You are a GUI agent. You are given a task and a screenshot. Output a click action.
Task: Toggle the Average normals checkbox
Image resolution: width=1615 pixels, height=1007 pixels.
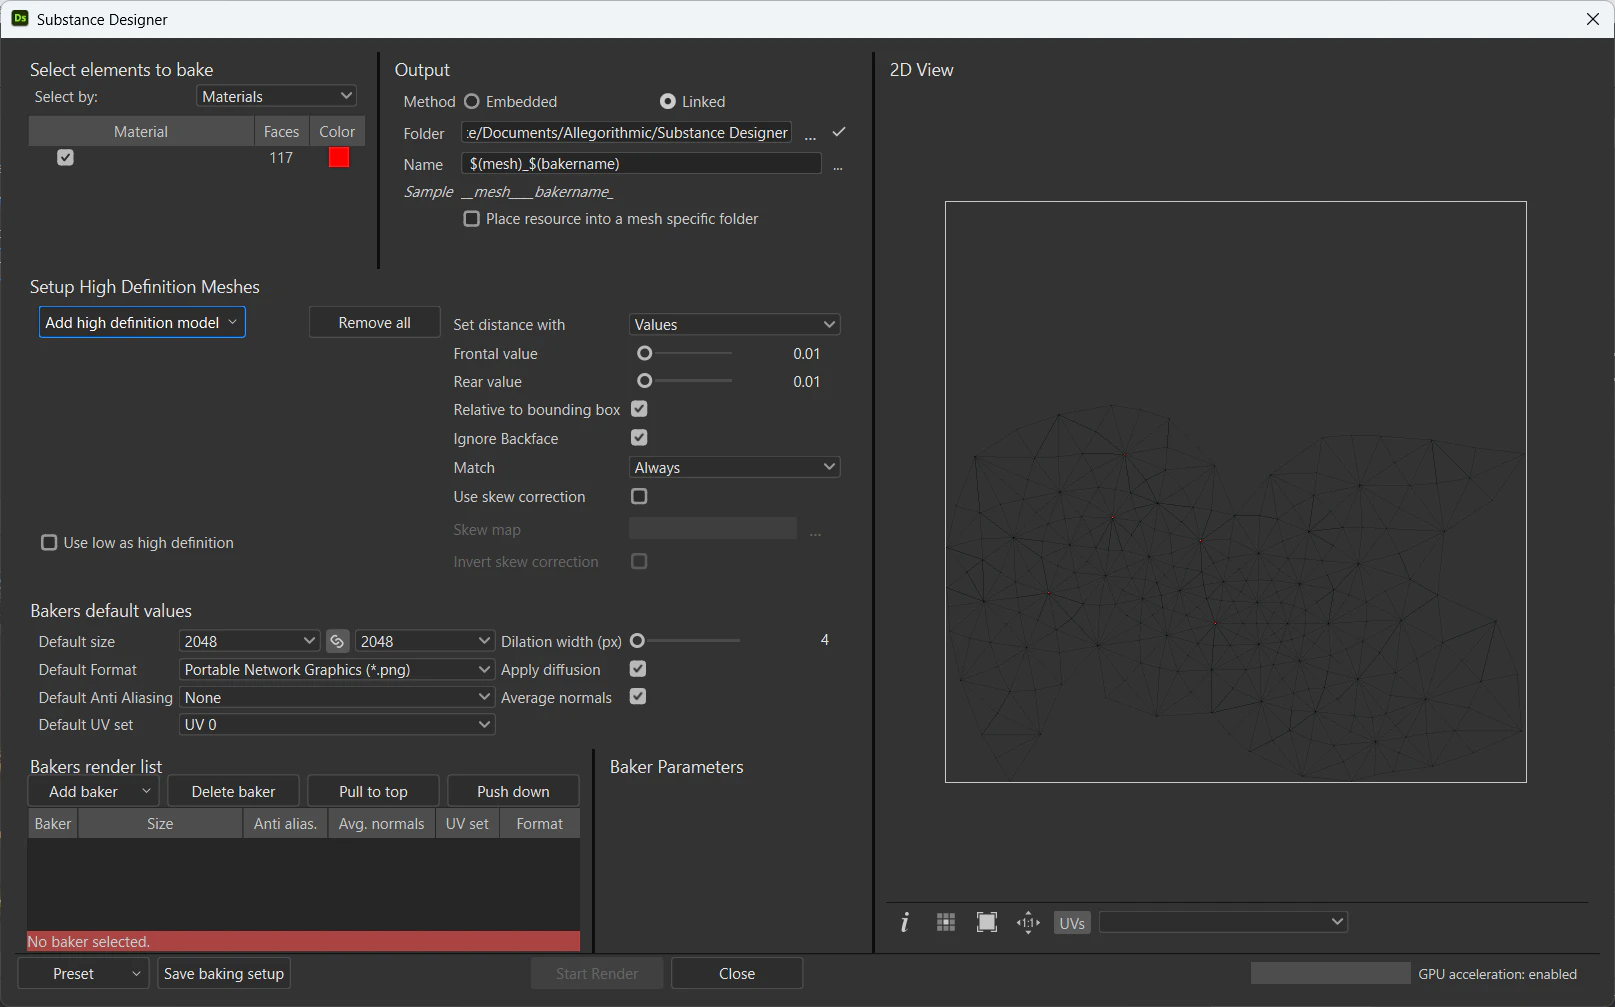tap(638, 697)
